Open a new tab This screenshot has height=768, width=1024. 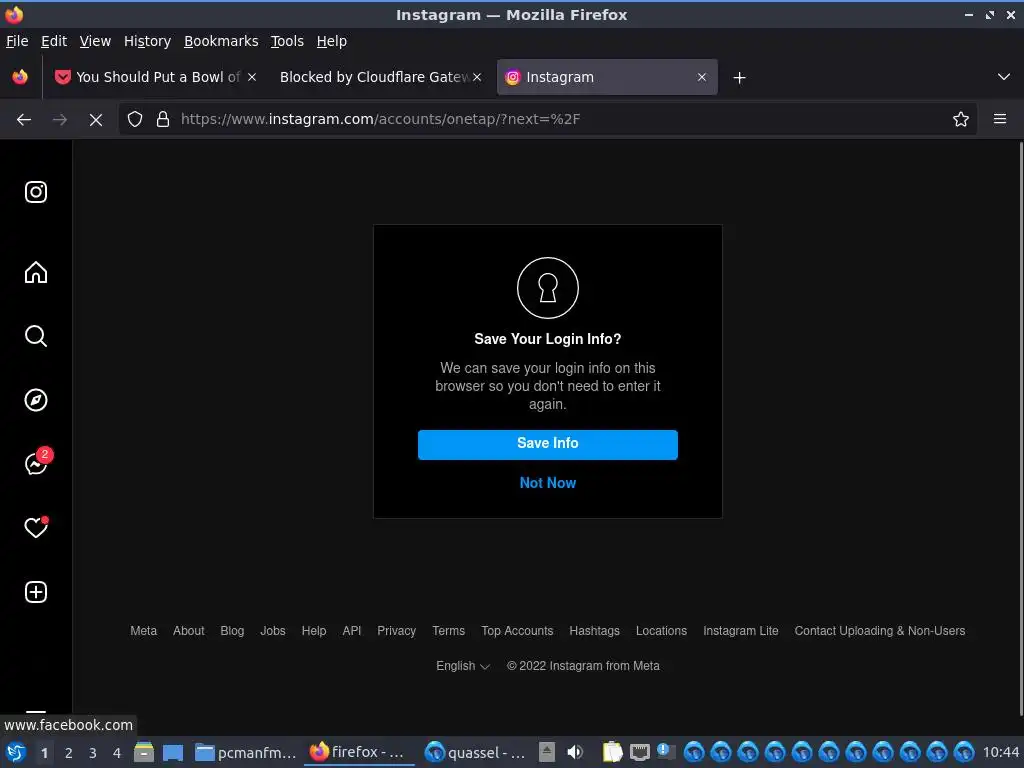click(739, 78)
